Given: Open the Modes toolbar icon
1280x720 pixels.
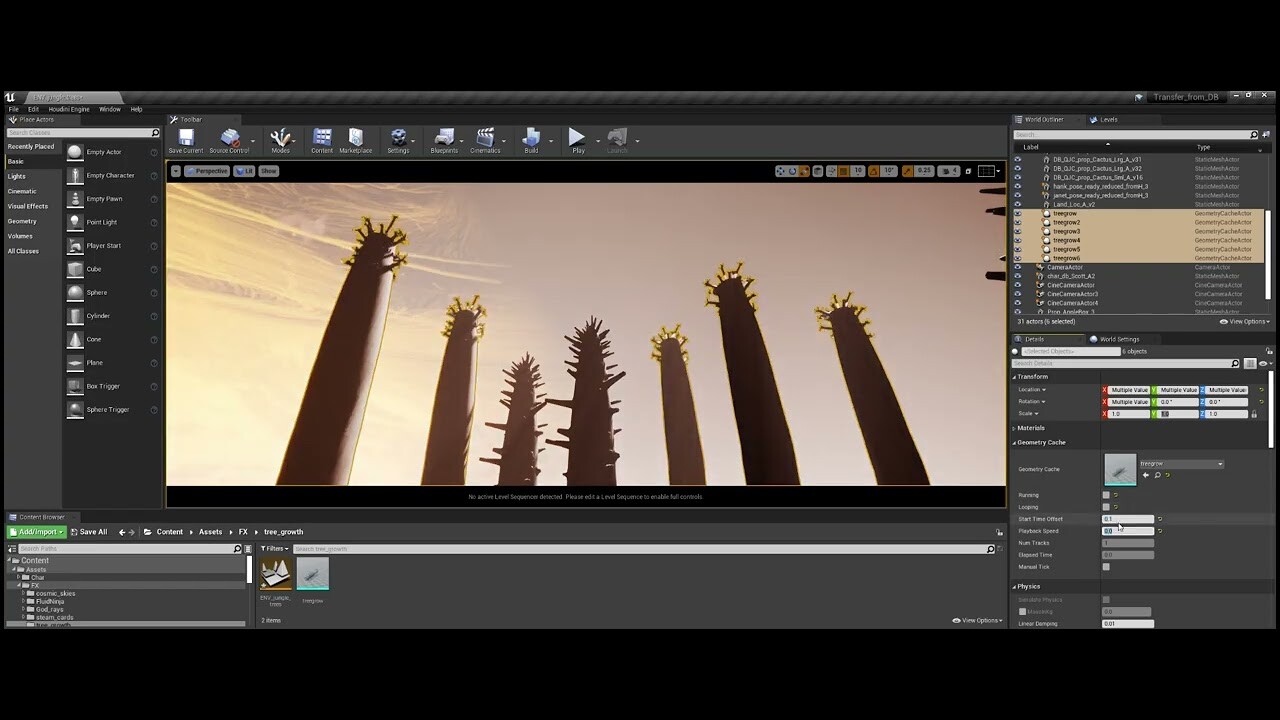Looking at the screenshot, I should pos(280,140).
